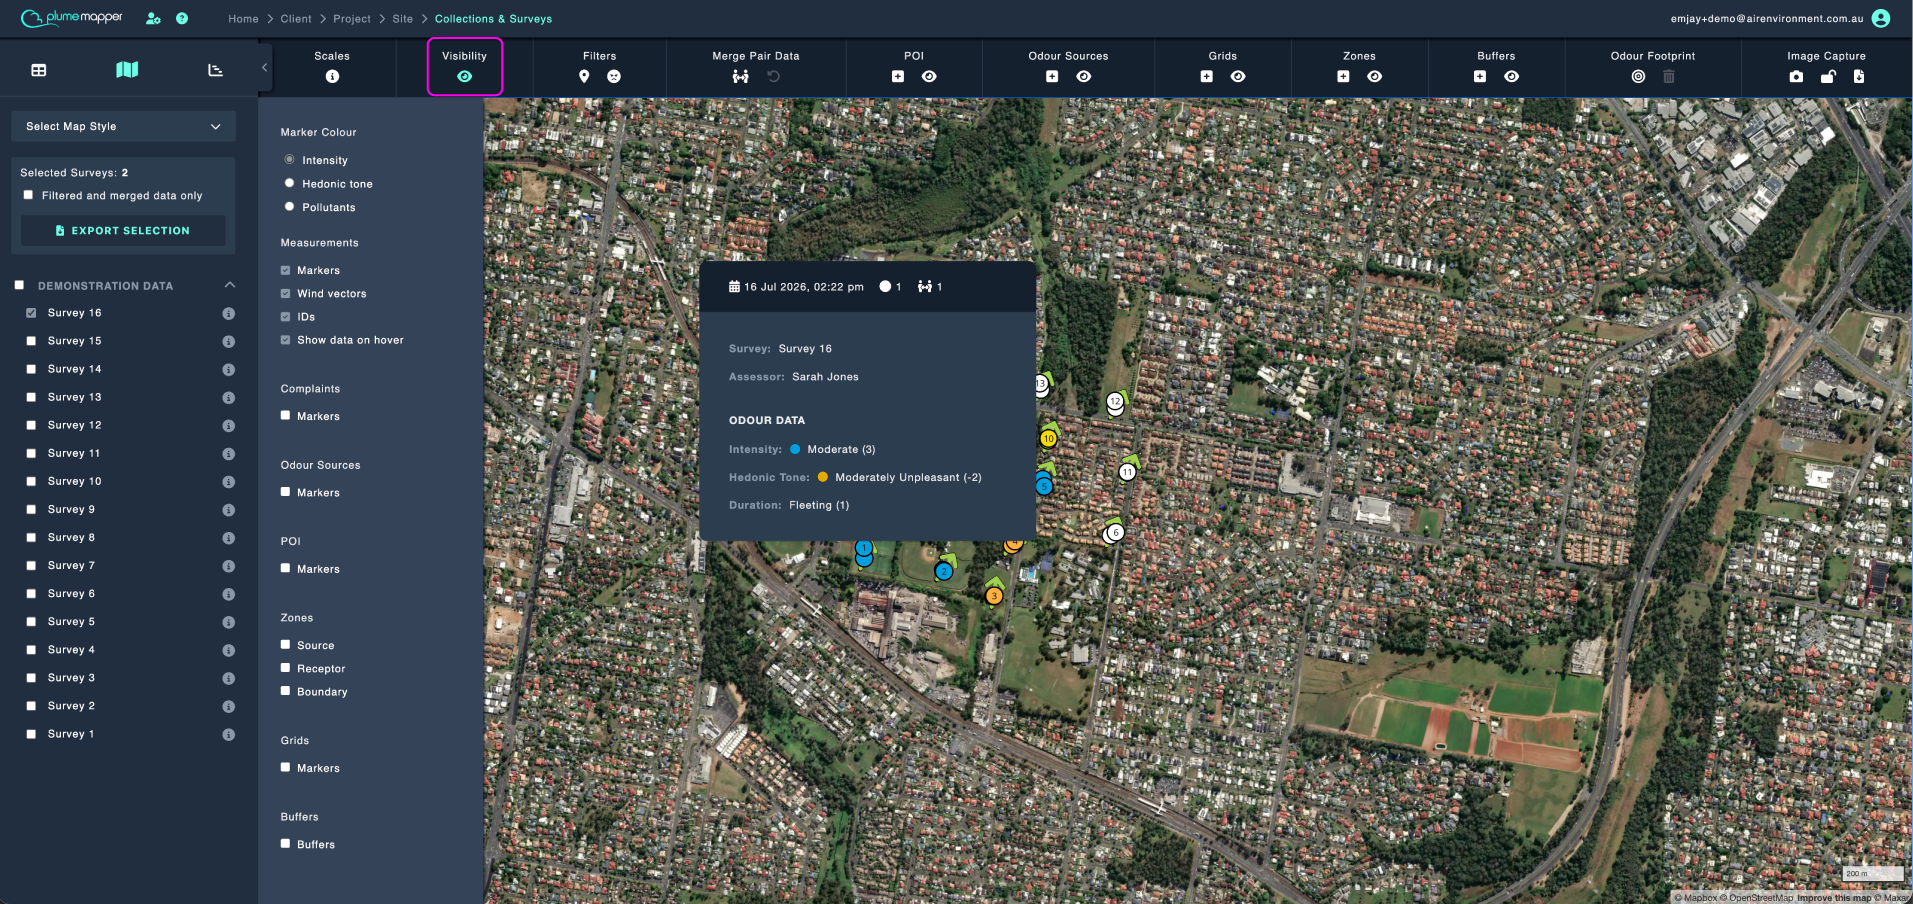Click the Image Capture document icon

(1859, 77)
